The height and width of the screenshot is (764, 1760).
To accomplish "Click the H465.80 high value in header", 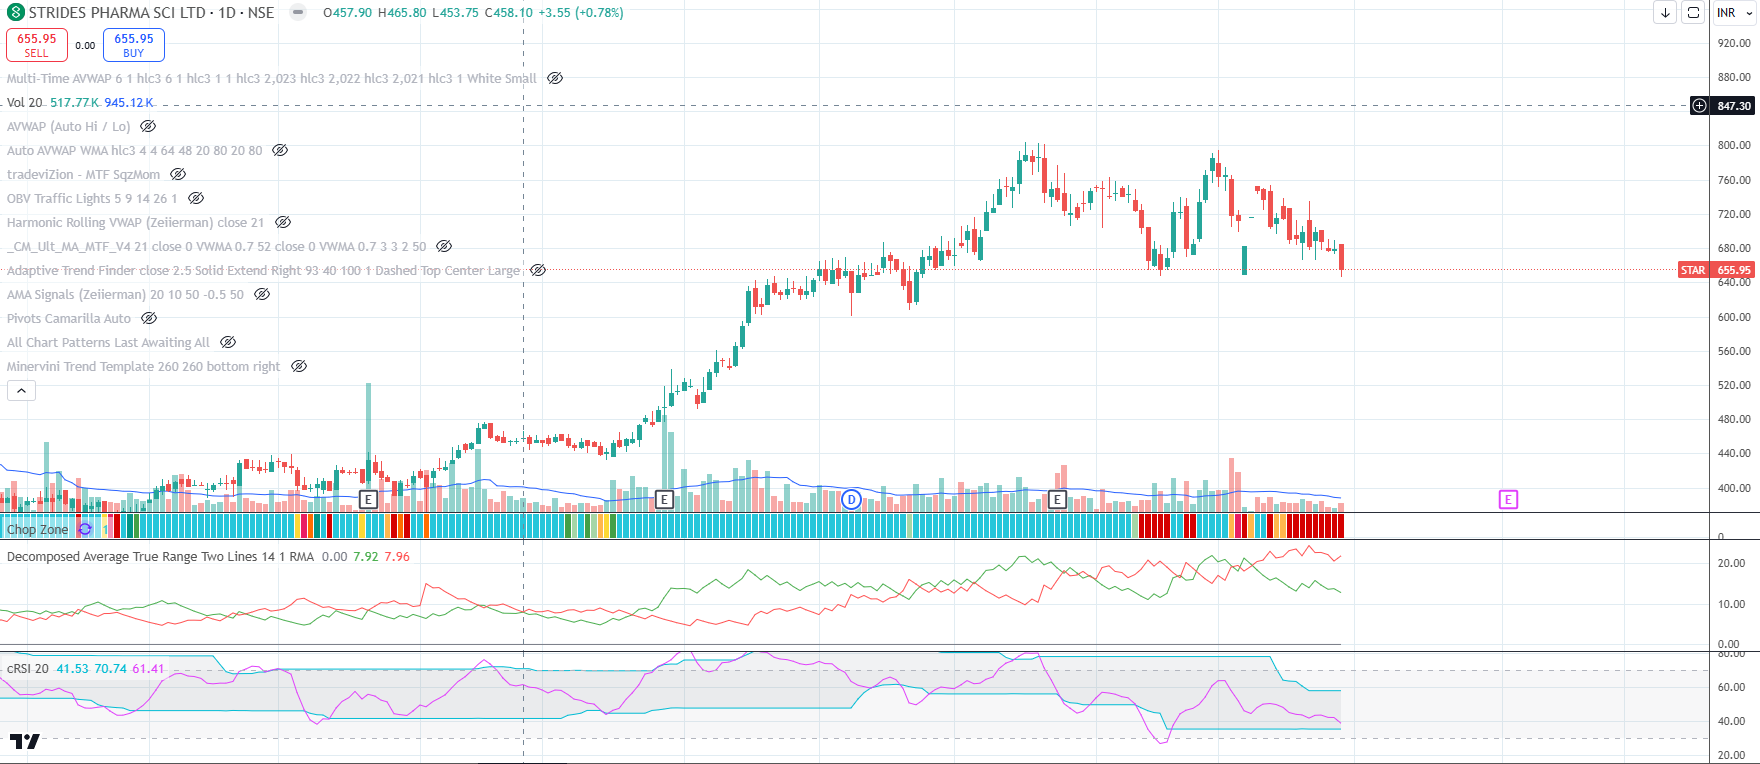I will coord(402,13).
